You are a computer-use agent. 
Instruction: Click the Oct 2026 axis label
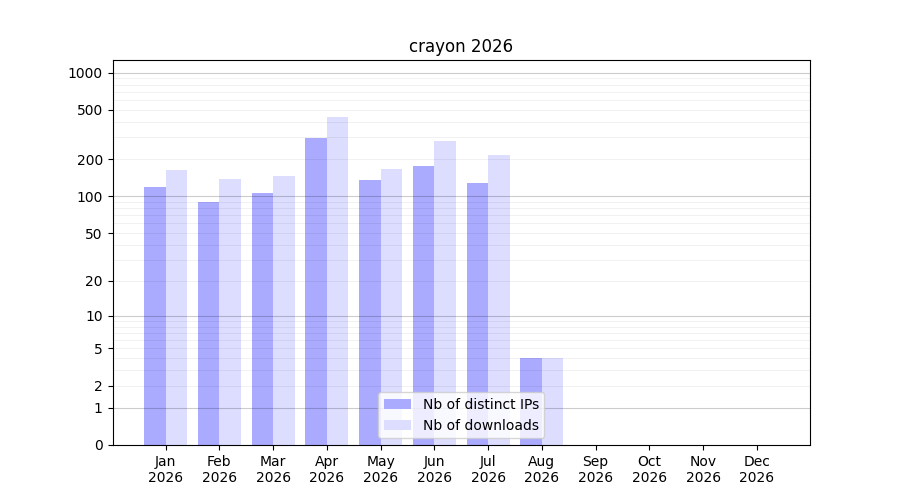pyautogui.click(x=649, y=469)
